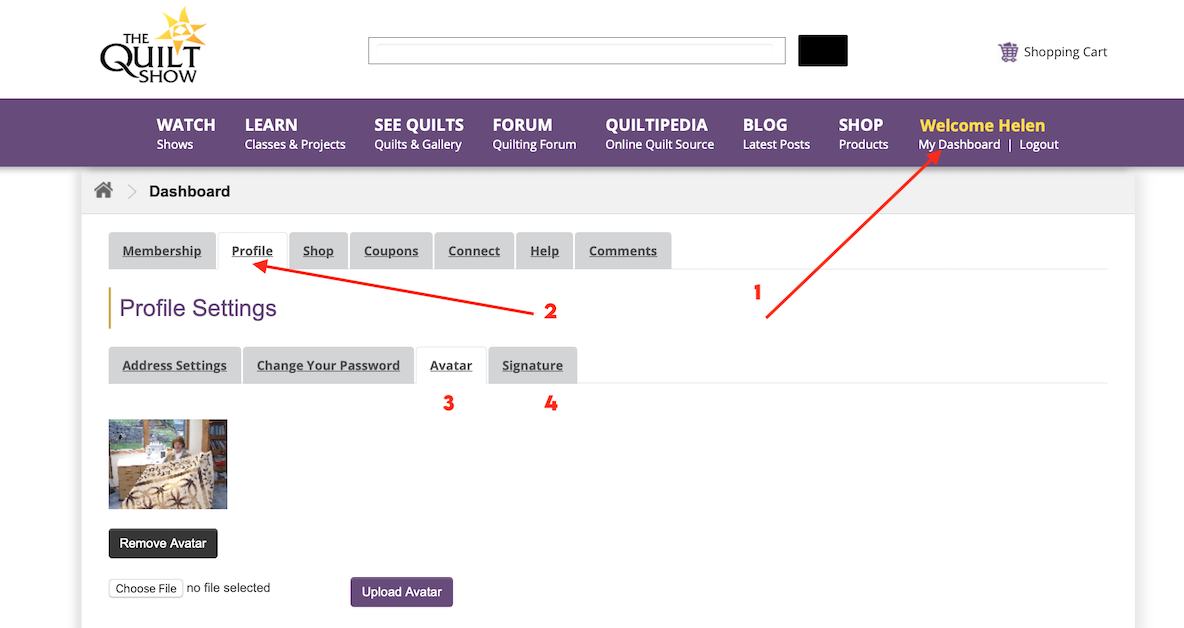This screenshot has height=628, width=1184.
Task: Type in the top search field
Action: pyautogui.click(x=576, y=51)
